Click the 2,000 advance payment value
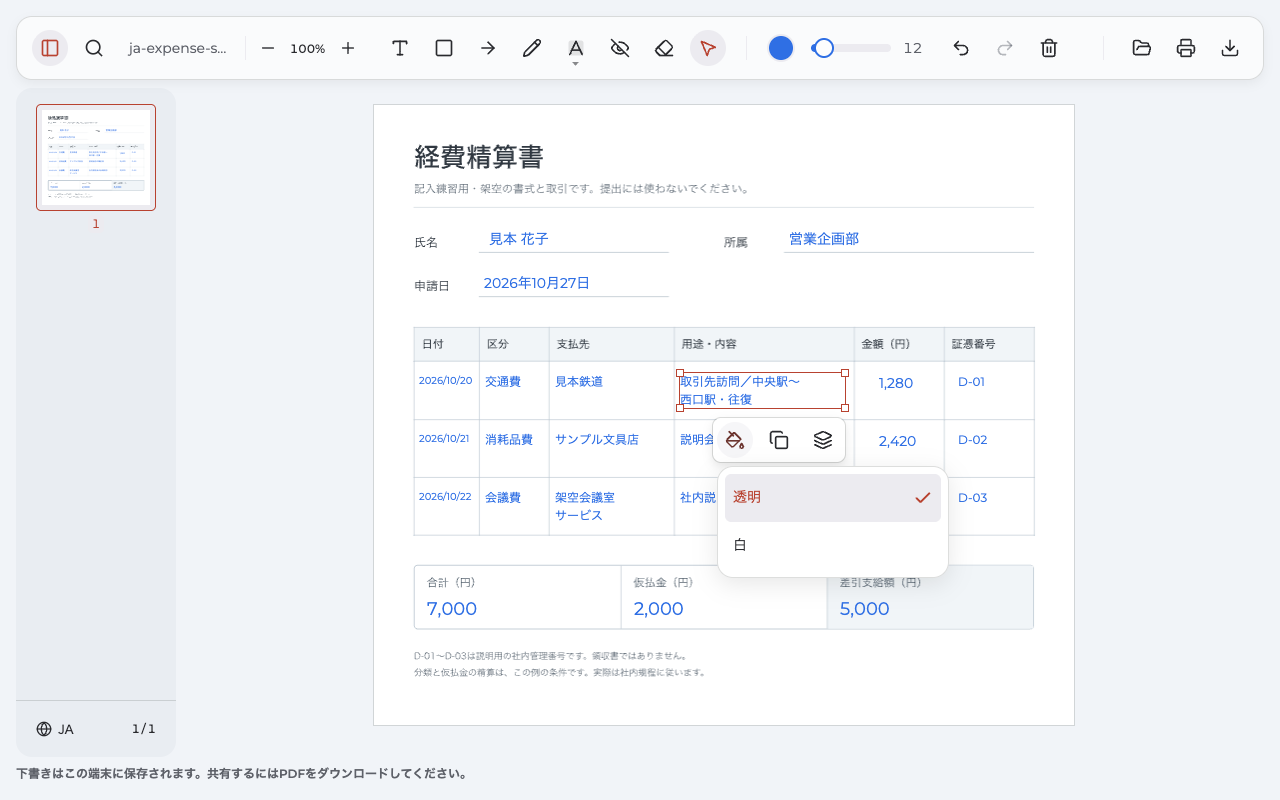Screen dimensions: 1280x800 point(659,609)
